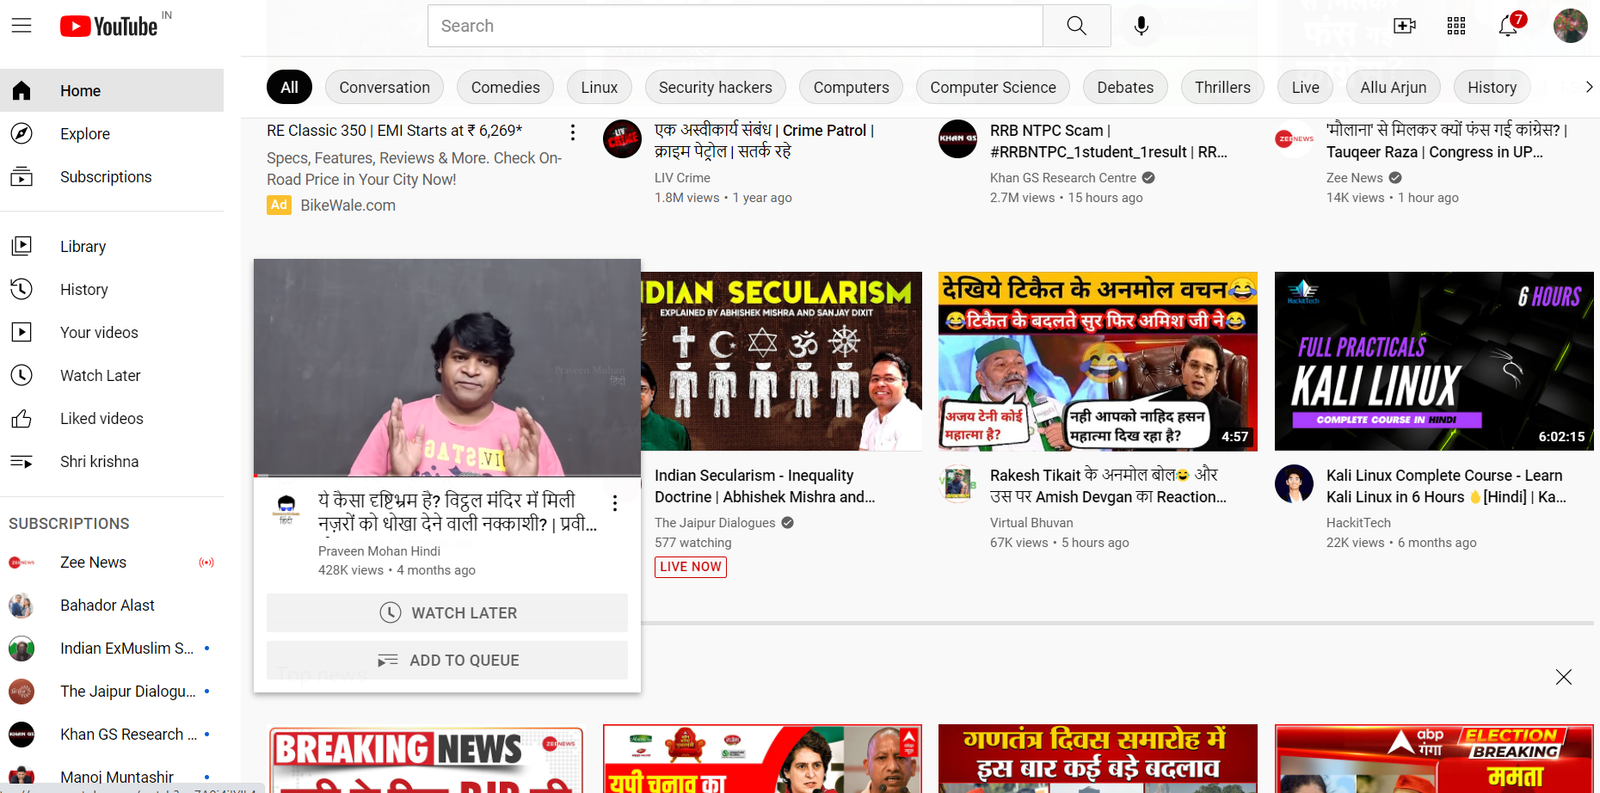Select the Computer Science chip
The width and height of the screenshot is (1600, 793).
tap(993, 87)
